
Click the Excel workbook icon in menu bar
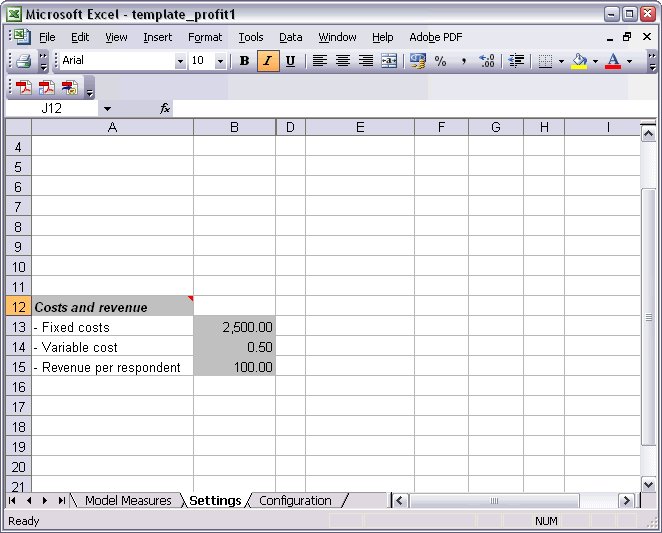click(x=21, y=37)
